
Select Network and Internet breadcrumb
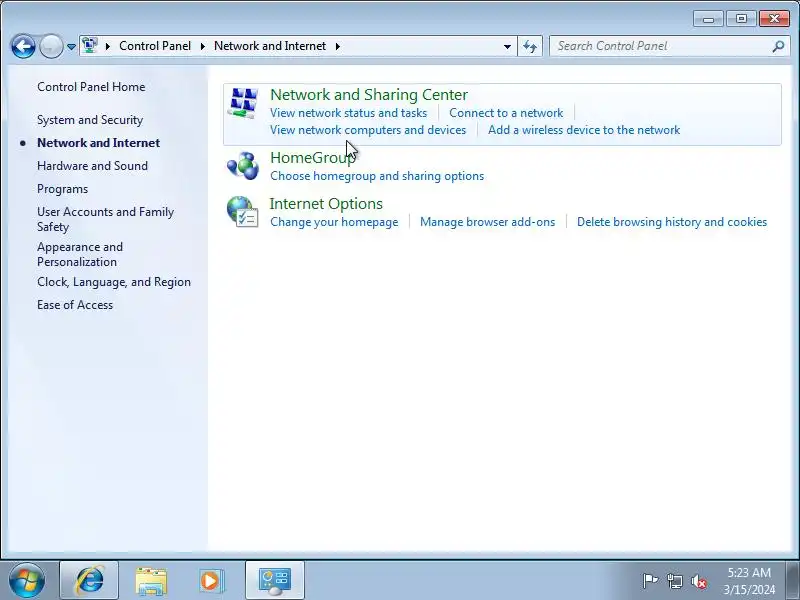[270, 46]
